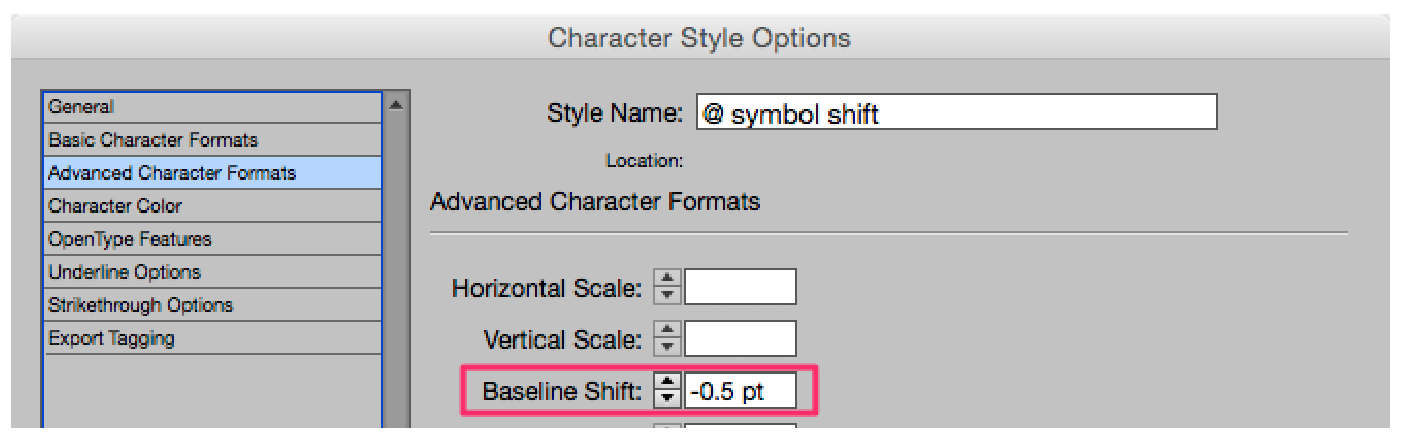Screen dimensions: 1408x438
Task: Increase Vertical Scale with the up arrow
Action: [x=667, y=332]
